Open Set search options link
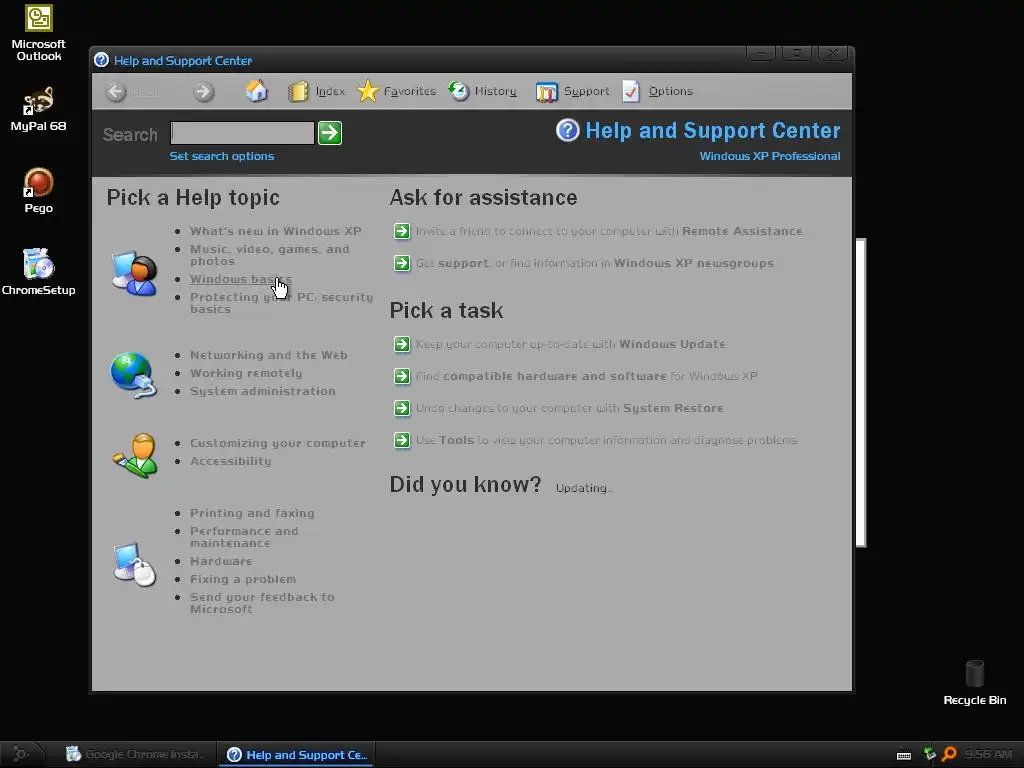1024x768 pixels. click(221, 156)
